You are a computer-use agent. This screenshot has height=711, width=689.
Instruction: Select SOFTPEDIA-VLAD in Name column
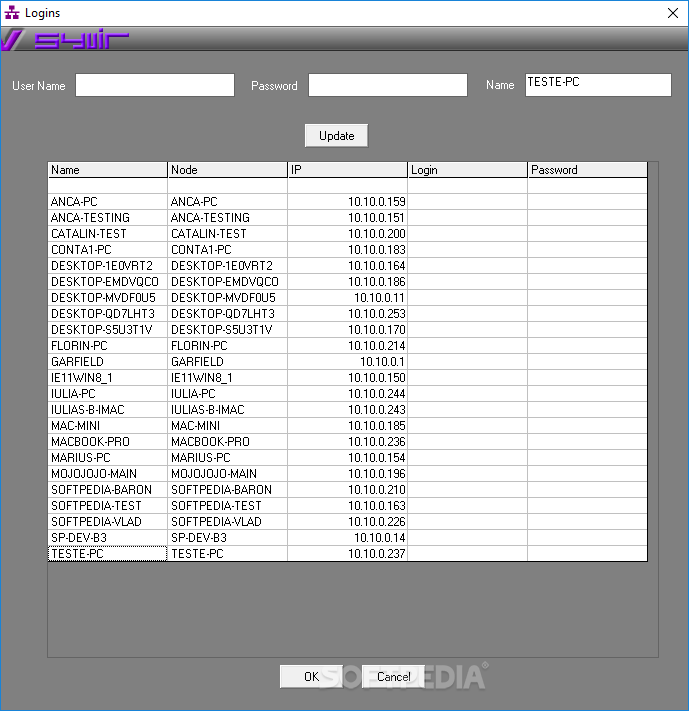point(108,521)
